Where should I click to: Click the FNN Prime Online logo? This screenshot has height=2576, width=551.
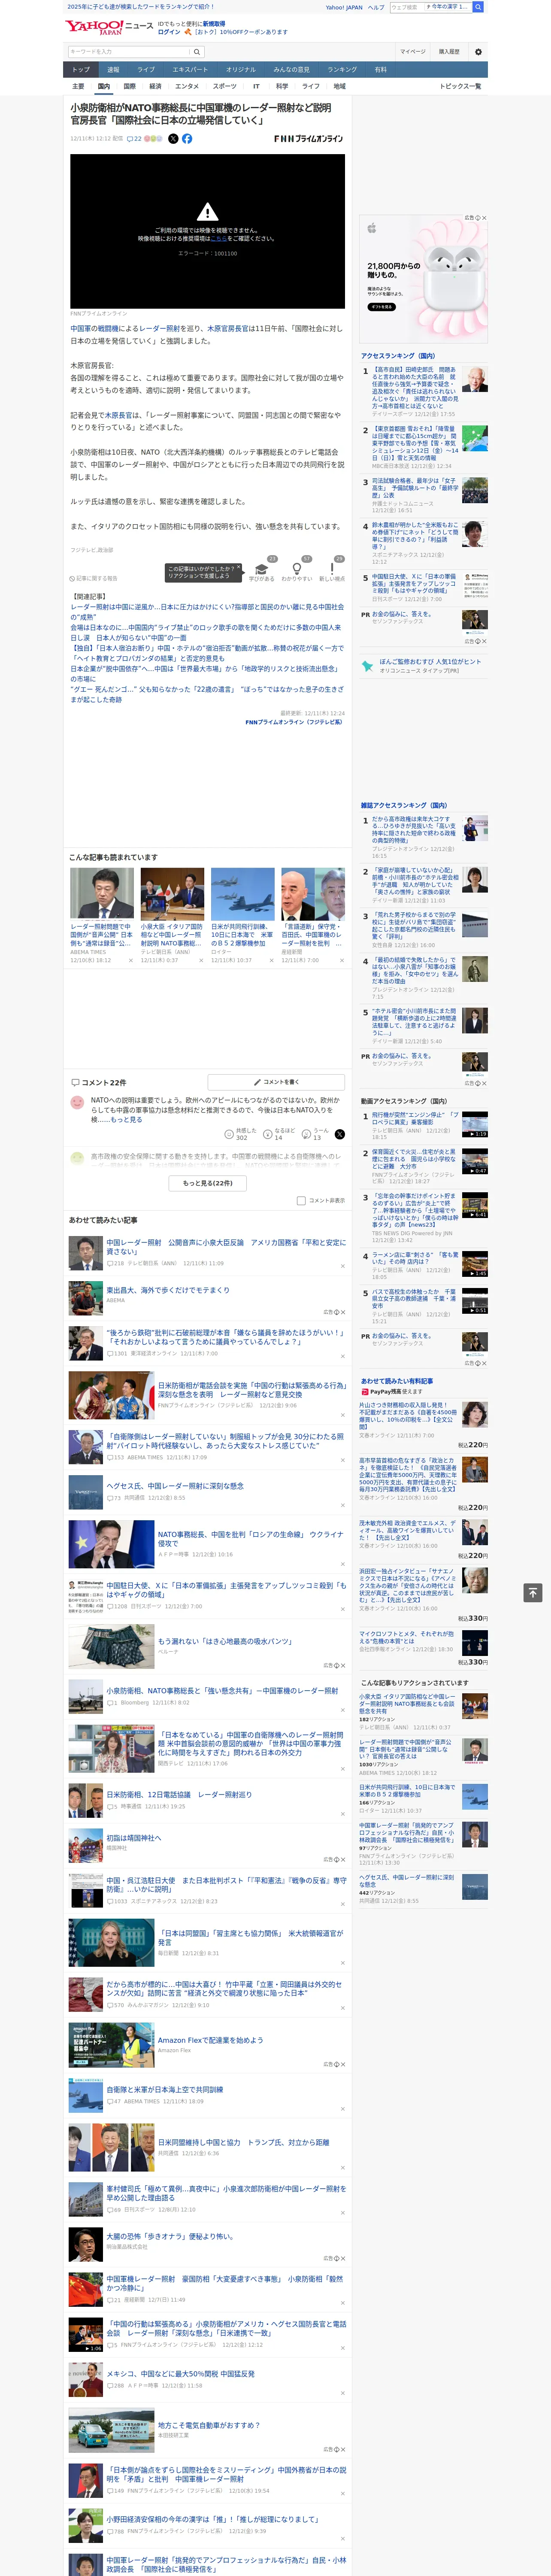[x=308, y=139]
